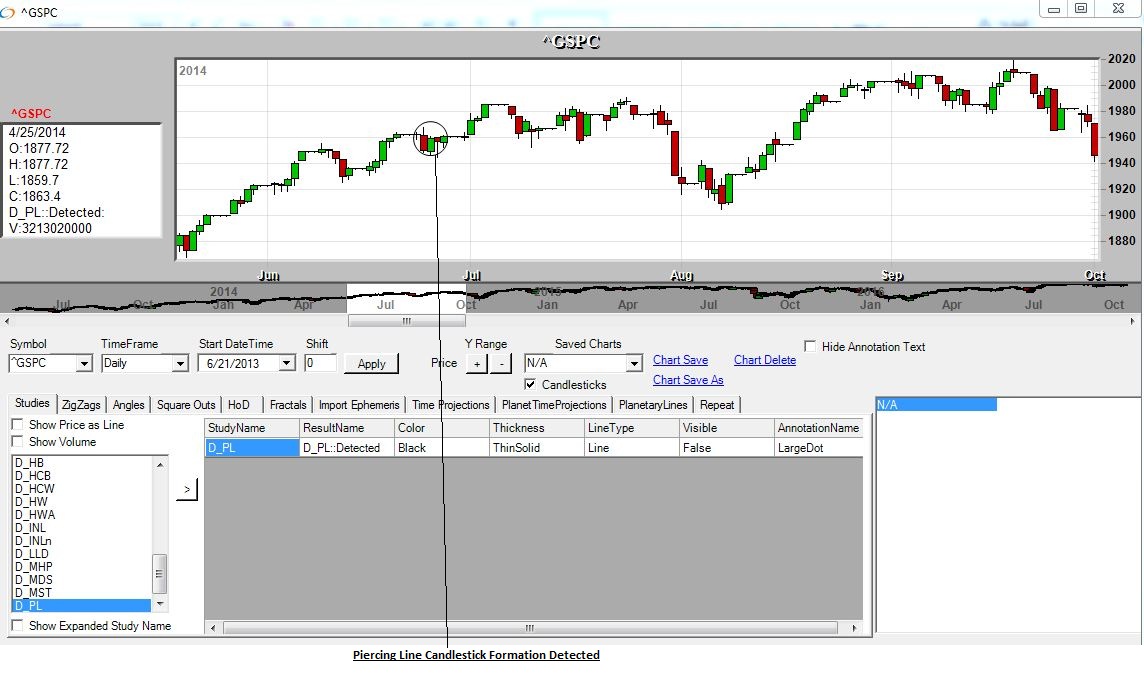Toggle the Candlesticks checkbox
1144x680 pixels.
tap(531, 385)
